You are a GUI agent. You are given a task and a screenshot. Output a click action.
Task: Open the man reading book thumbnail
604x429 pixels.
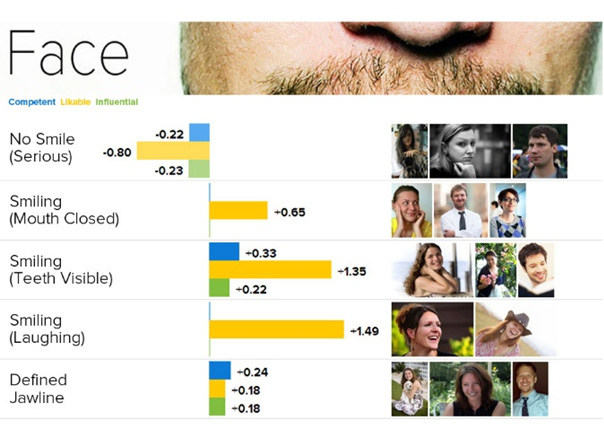tap(536, 270)
